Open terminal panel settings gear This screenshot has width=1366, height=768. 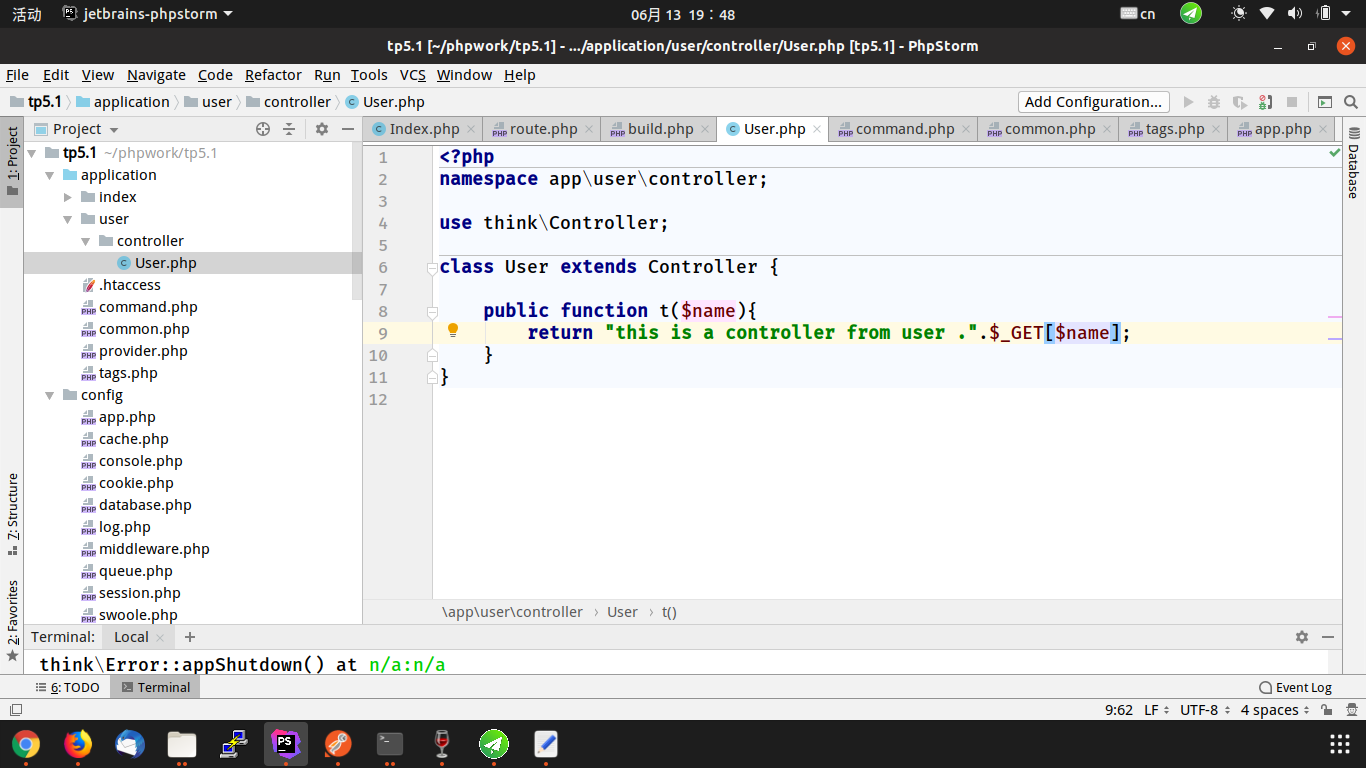(x=1302, y=637)
